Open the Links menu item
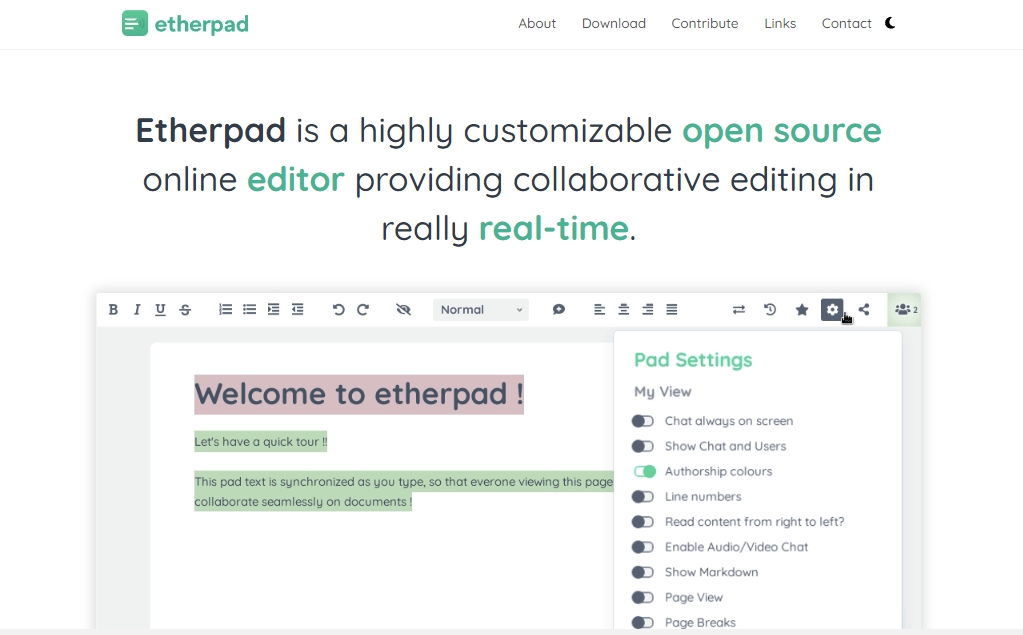This screenshot has width=1023, height=635. click(x=780, y=23)
